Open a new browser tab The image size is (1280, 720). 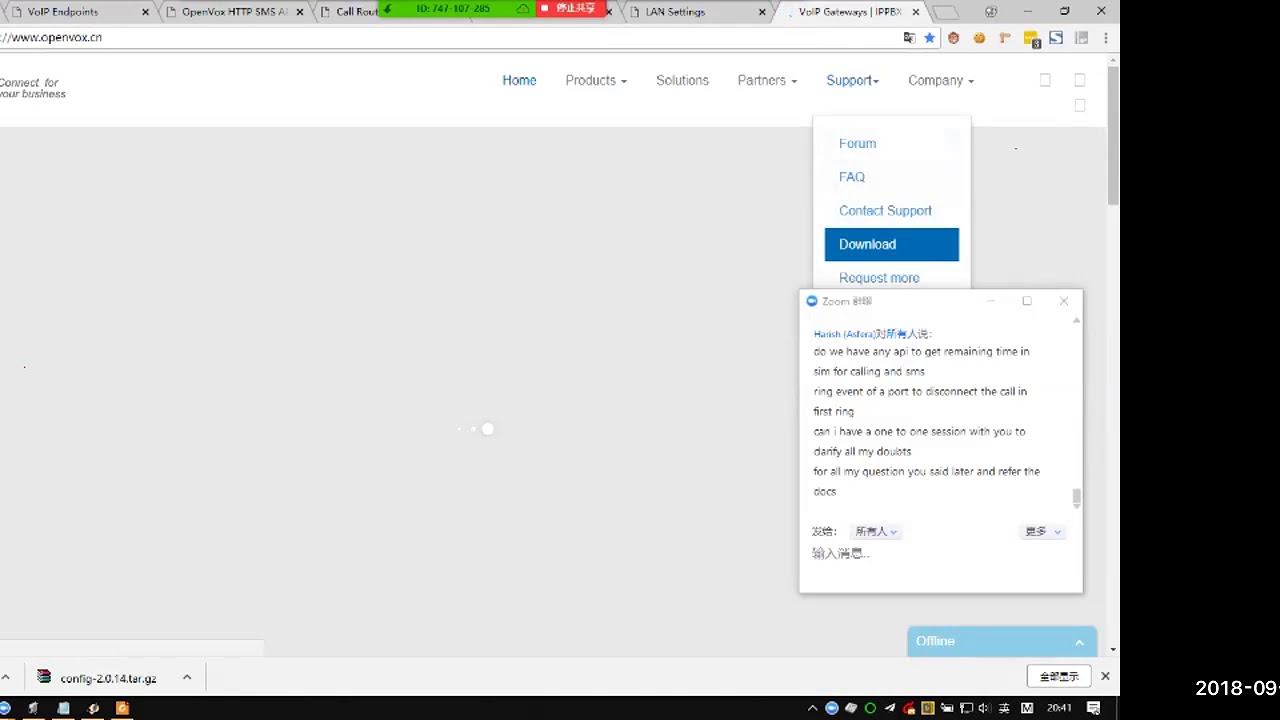click(945, 12)
